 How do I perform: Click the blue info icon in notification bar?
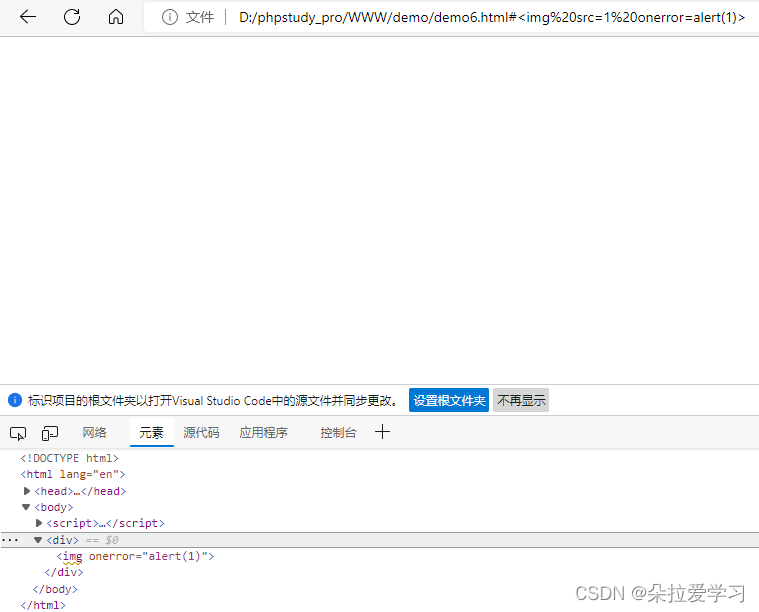coord(15,400)
